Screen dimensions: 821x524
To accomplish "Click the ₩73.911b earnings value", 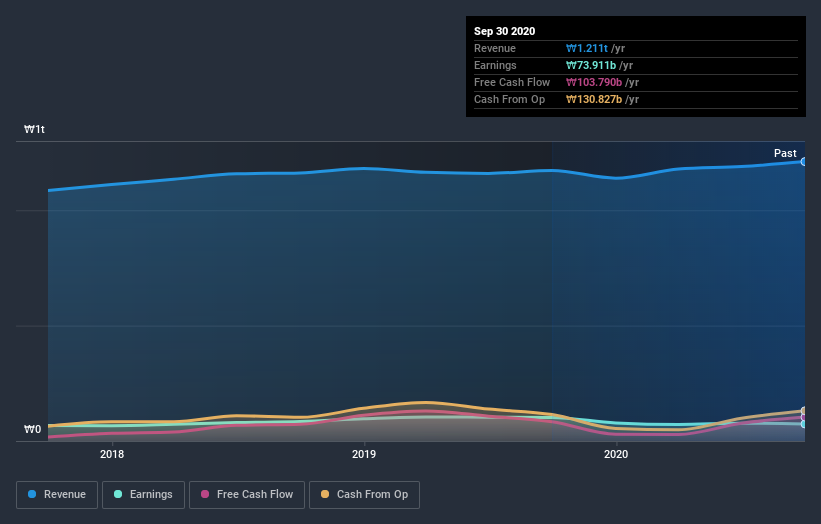I will pos(591,65).
